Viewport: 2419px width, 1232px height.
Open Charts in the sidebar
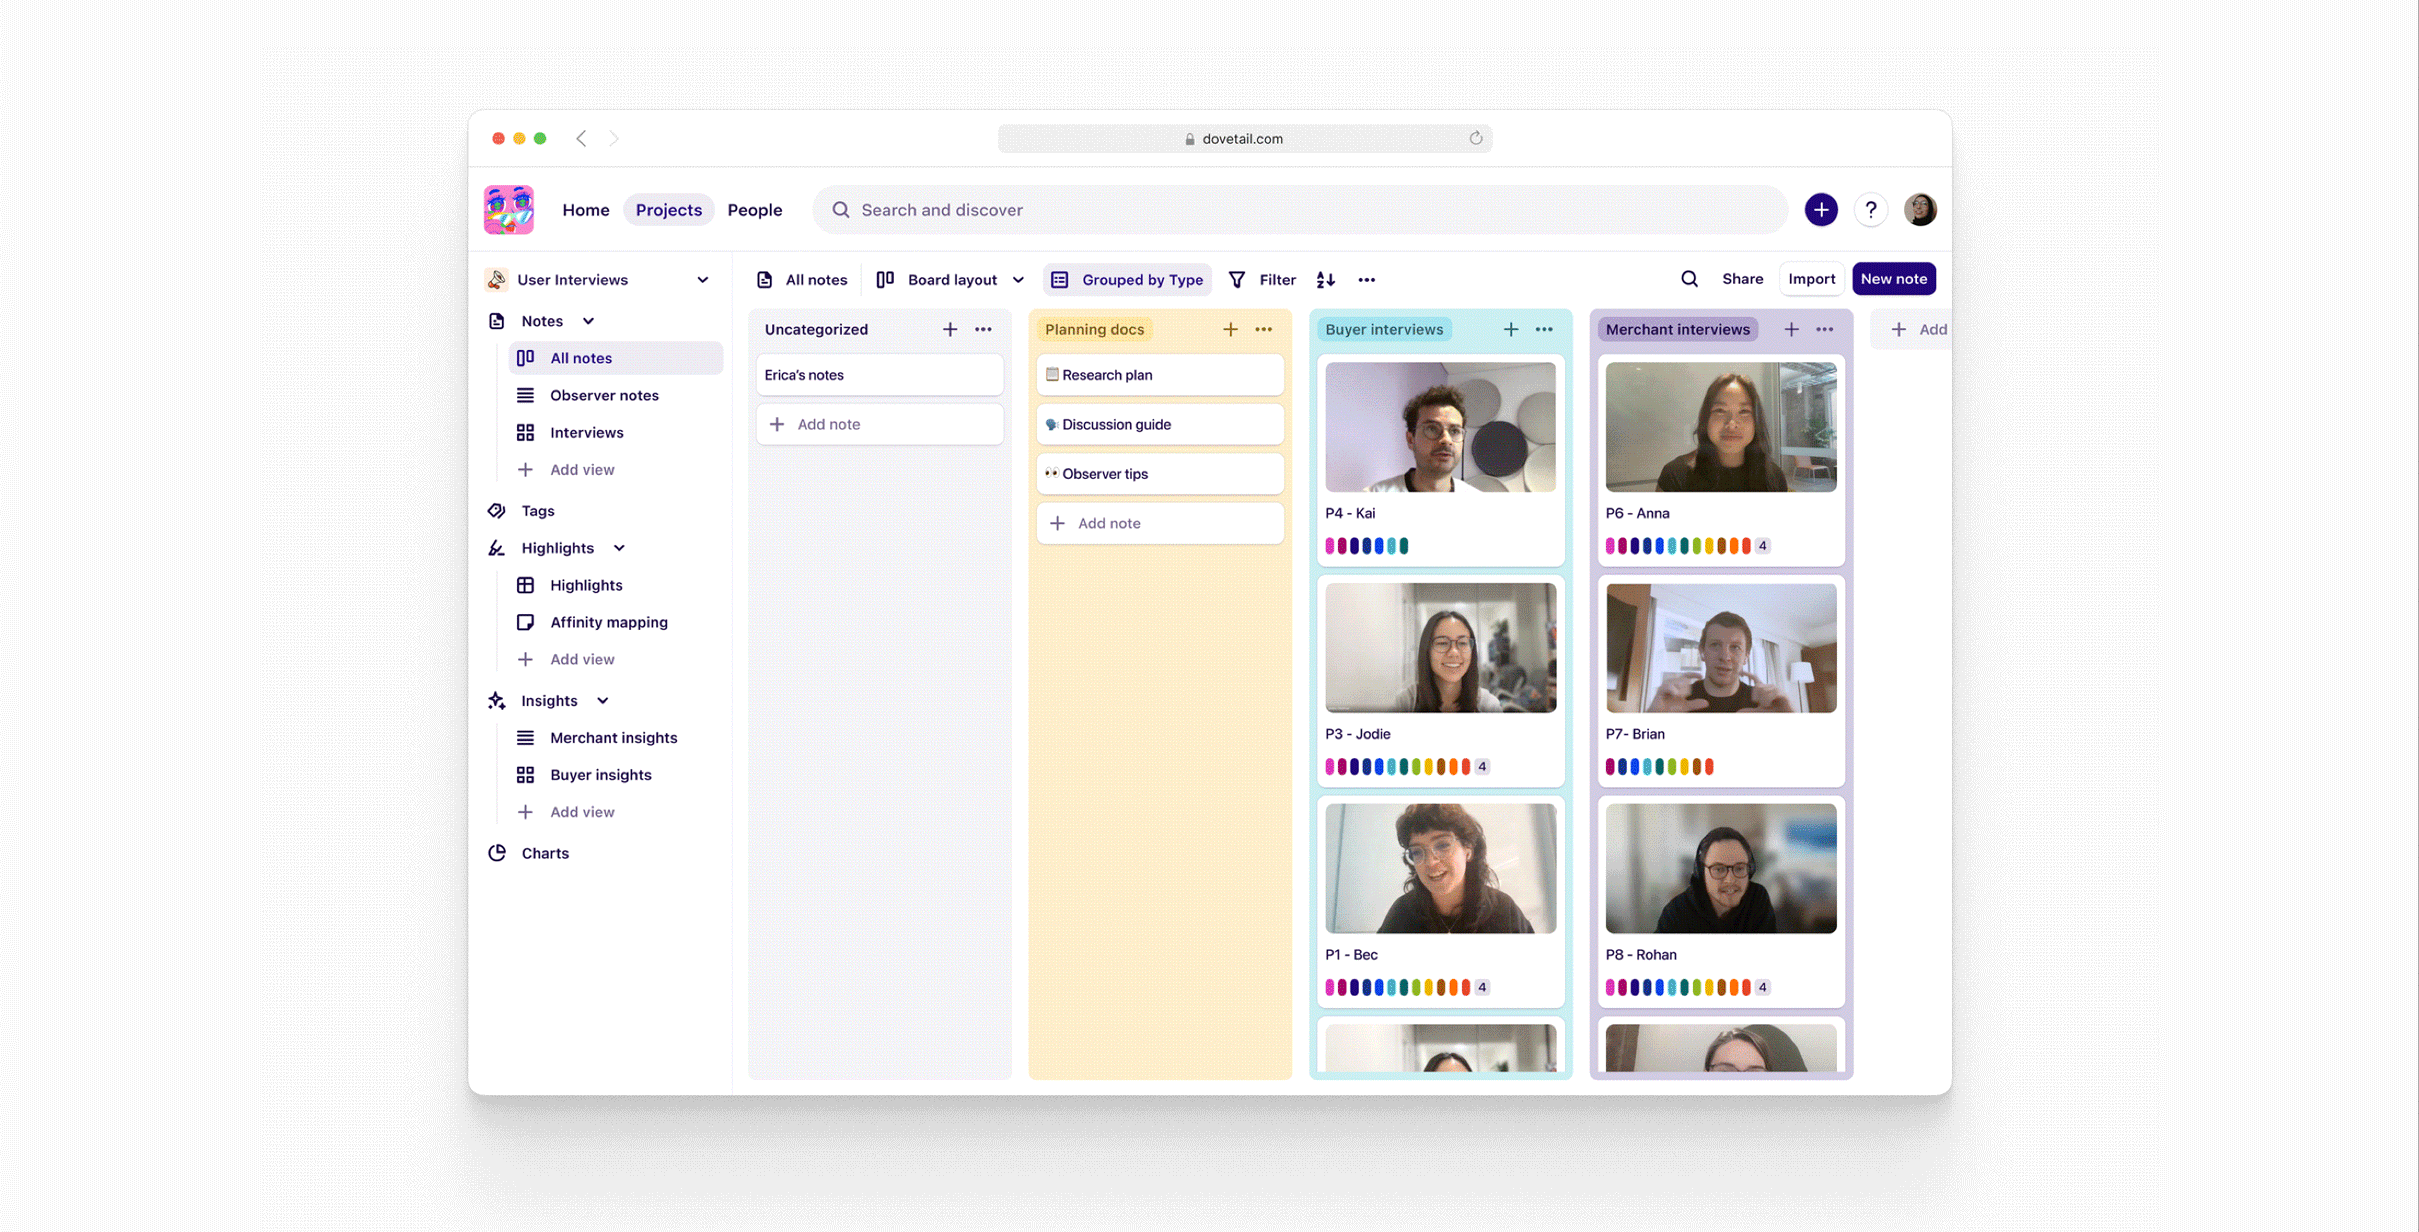tap(545, 853)
